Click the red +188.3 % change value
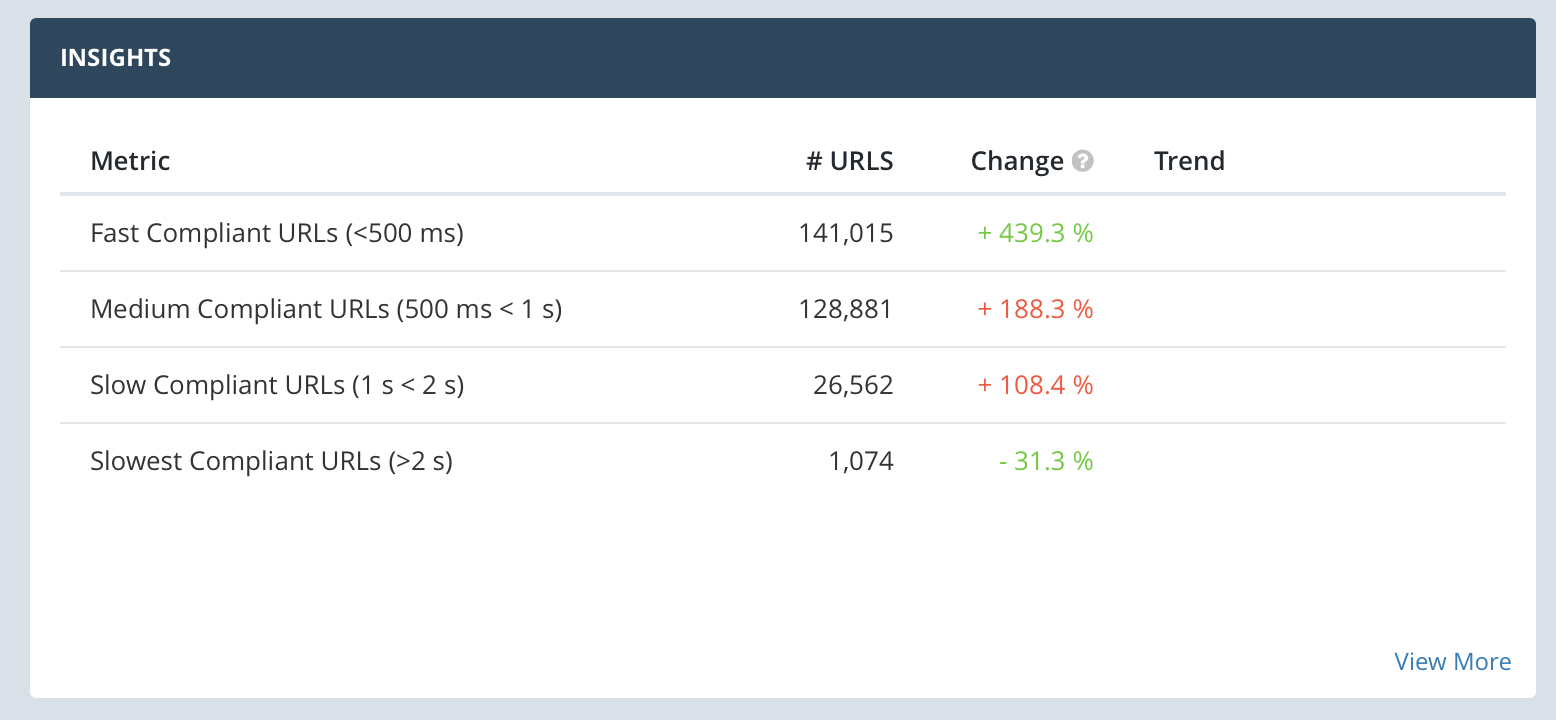The width and height of the screenshot is (1556, 720). coord(1035,309)
